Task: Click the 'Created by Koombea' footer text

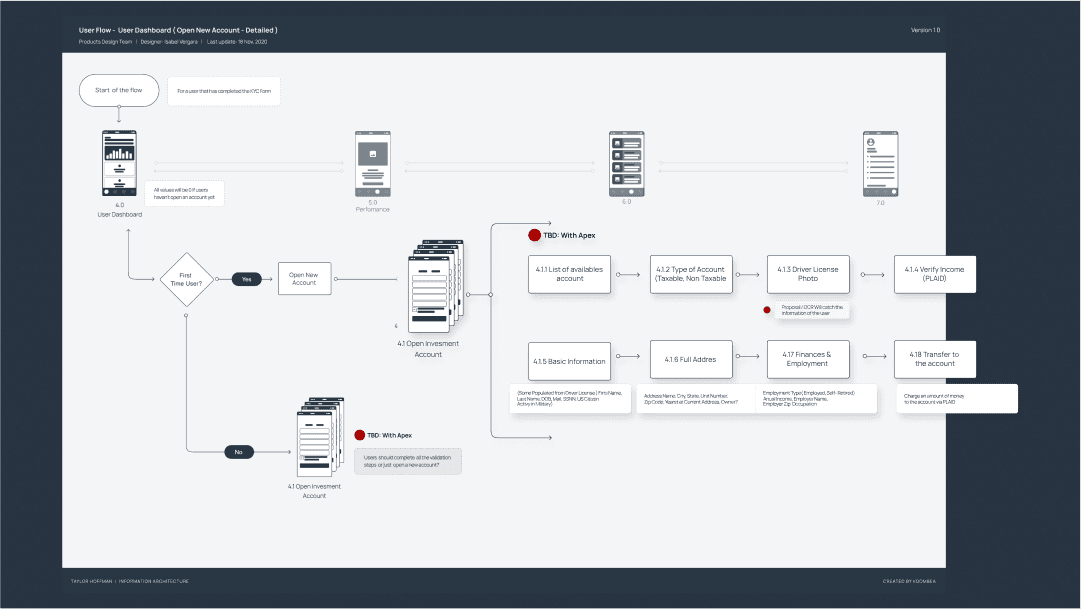Action: [x=909, y=581]
